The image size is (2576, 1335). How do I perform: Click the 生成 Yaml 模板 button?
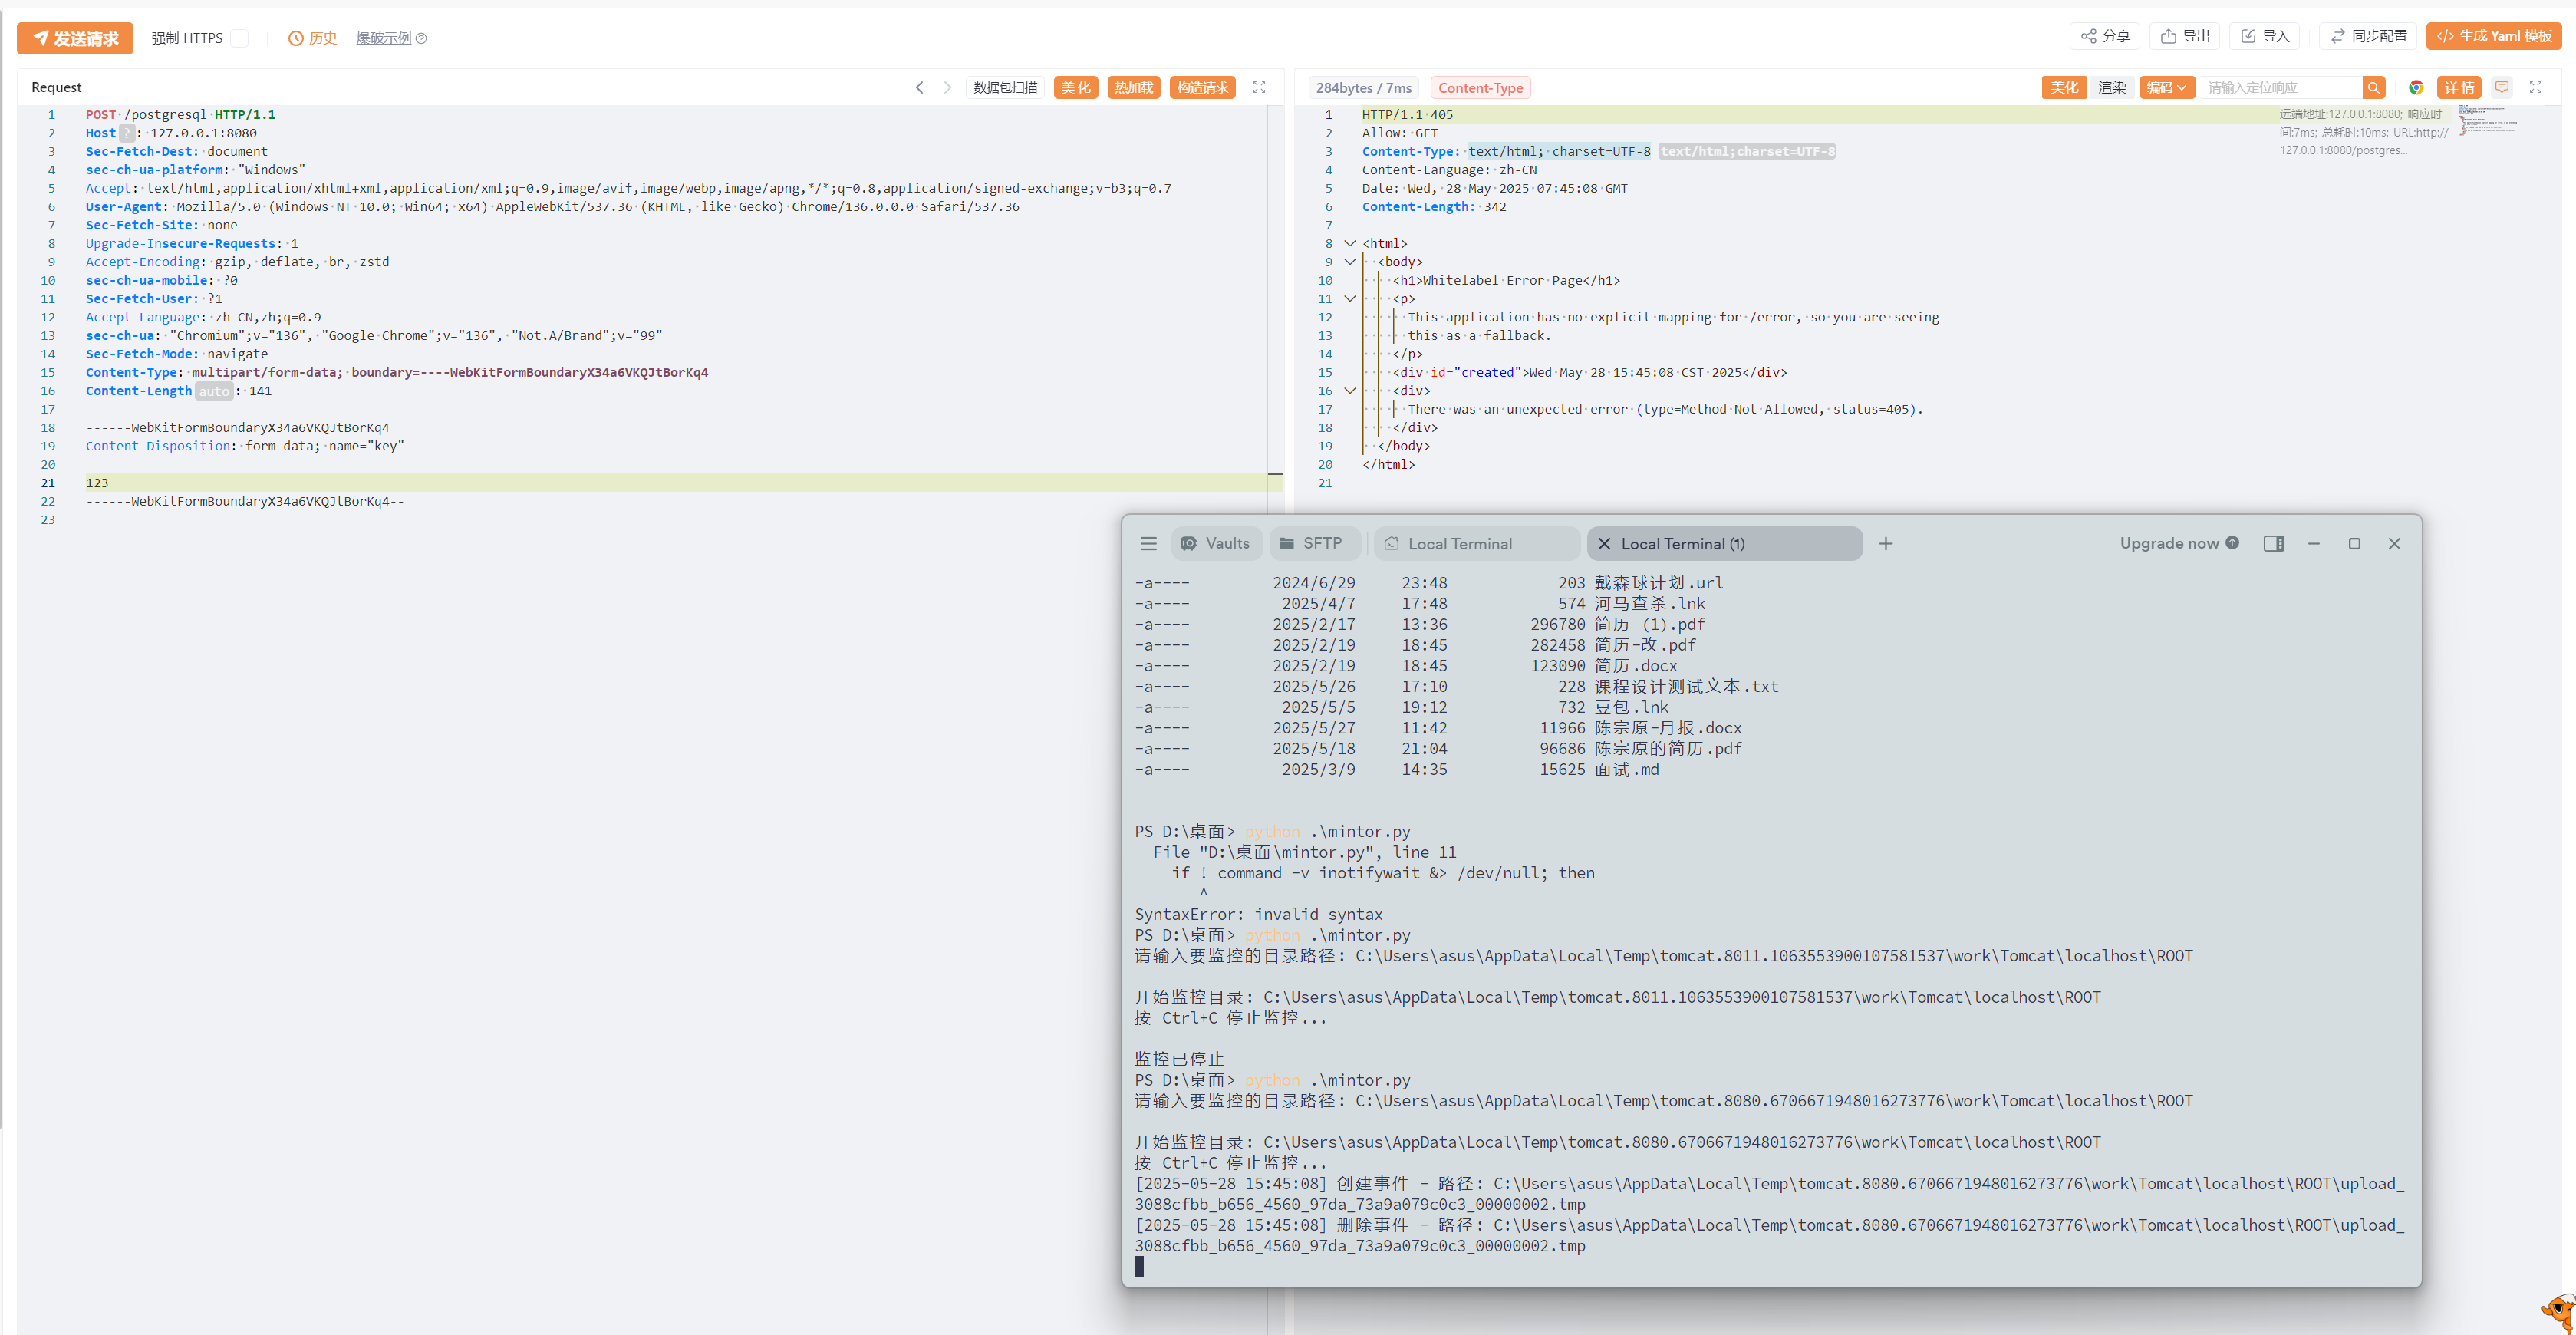pos(2493,36)
